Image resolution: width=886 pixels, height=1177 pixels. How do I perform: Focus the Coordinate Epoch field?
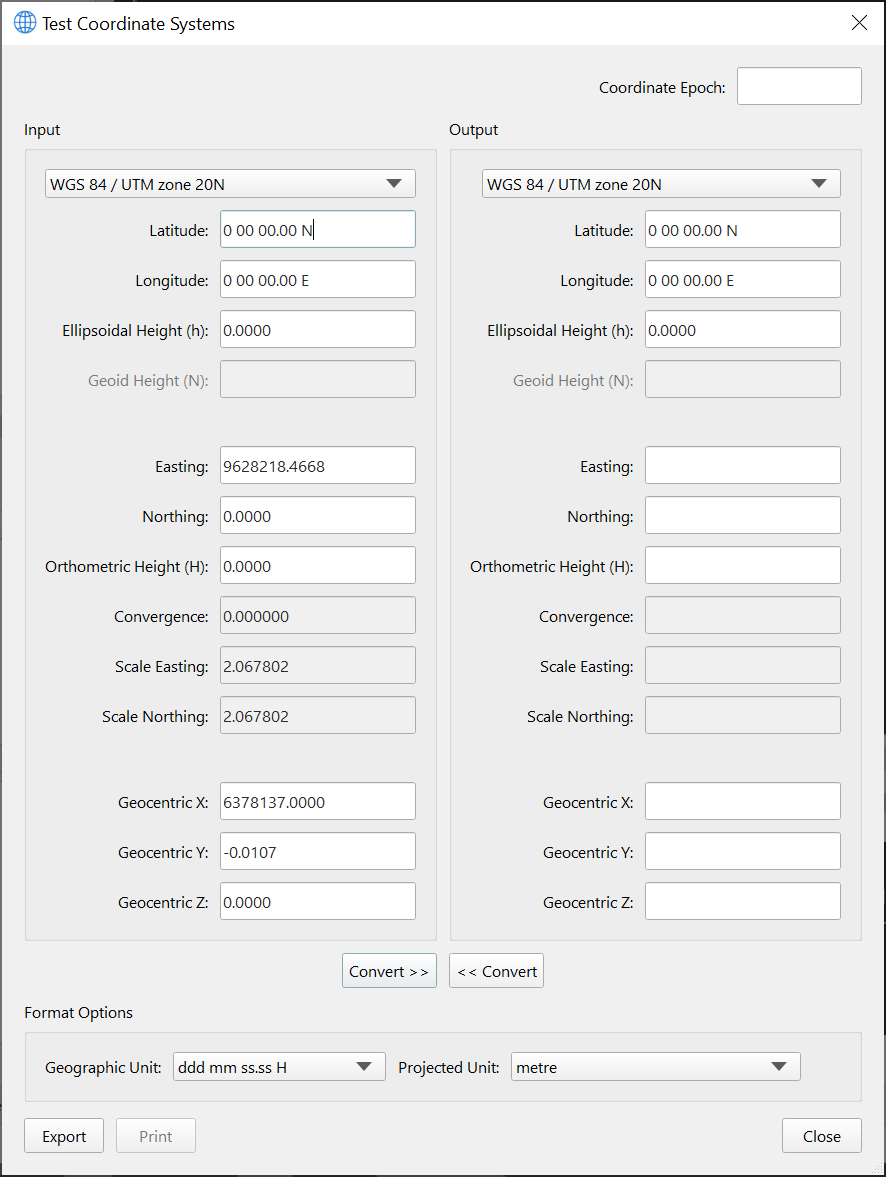[x=798, y=87]
